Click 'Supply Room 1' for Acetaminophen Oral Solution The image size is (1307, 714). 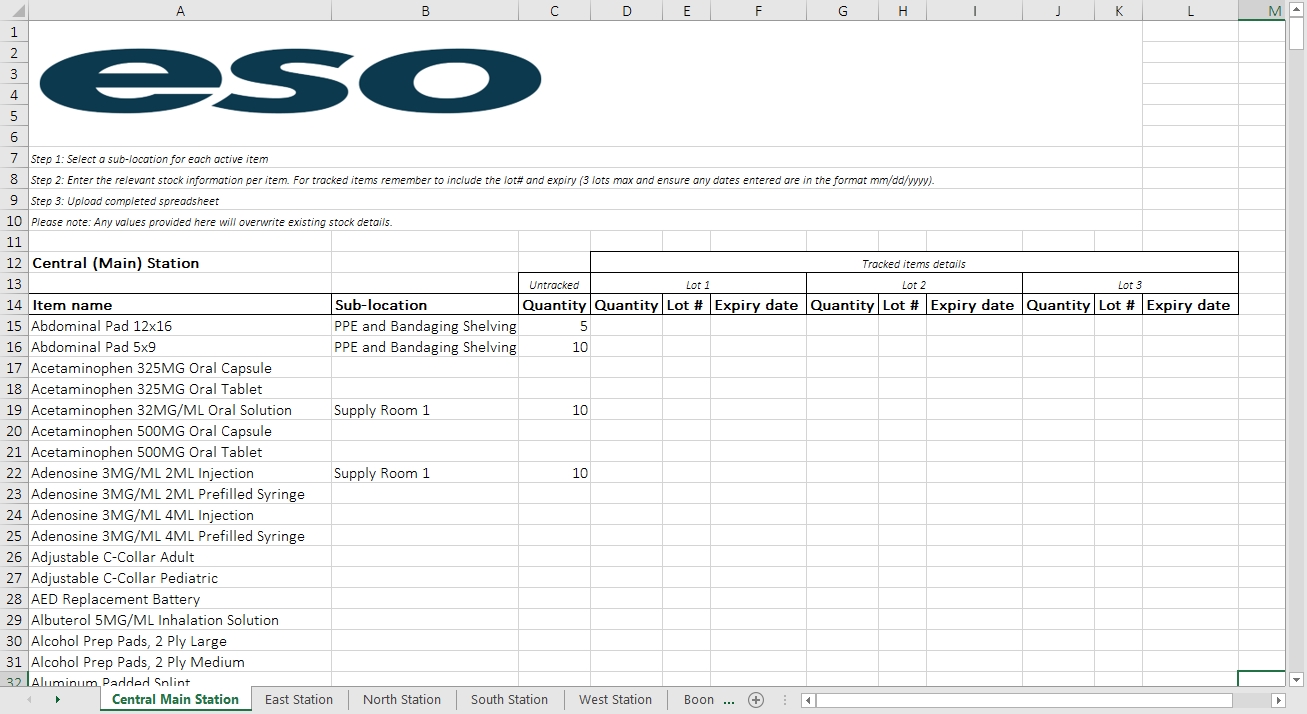(x=425, y=410)
